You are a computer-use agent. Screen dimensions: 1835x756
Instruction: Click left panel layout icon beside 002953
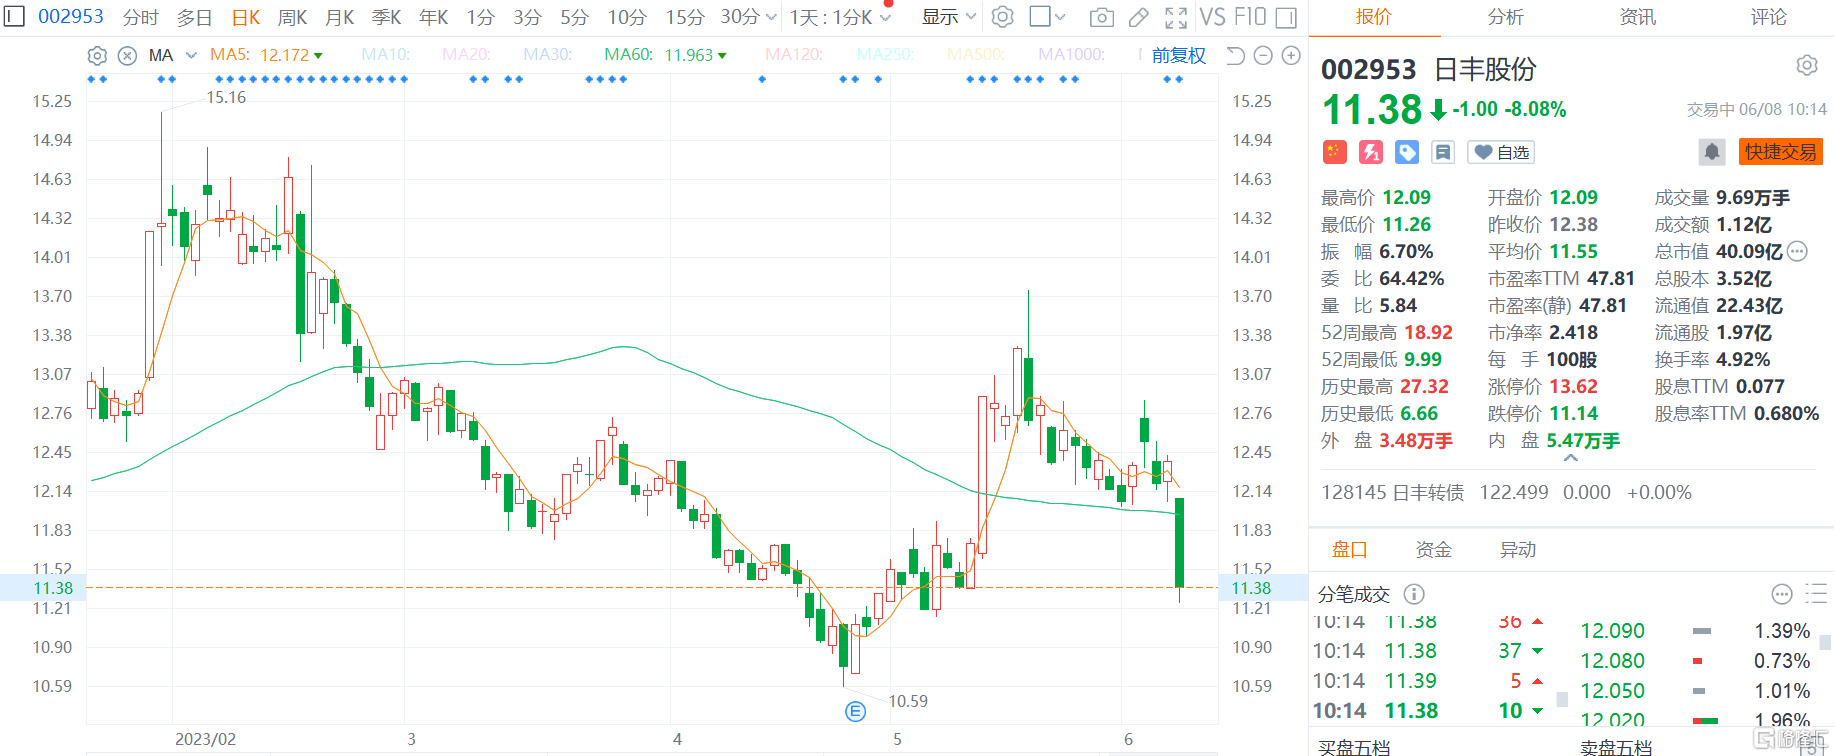14,17
